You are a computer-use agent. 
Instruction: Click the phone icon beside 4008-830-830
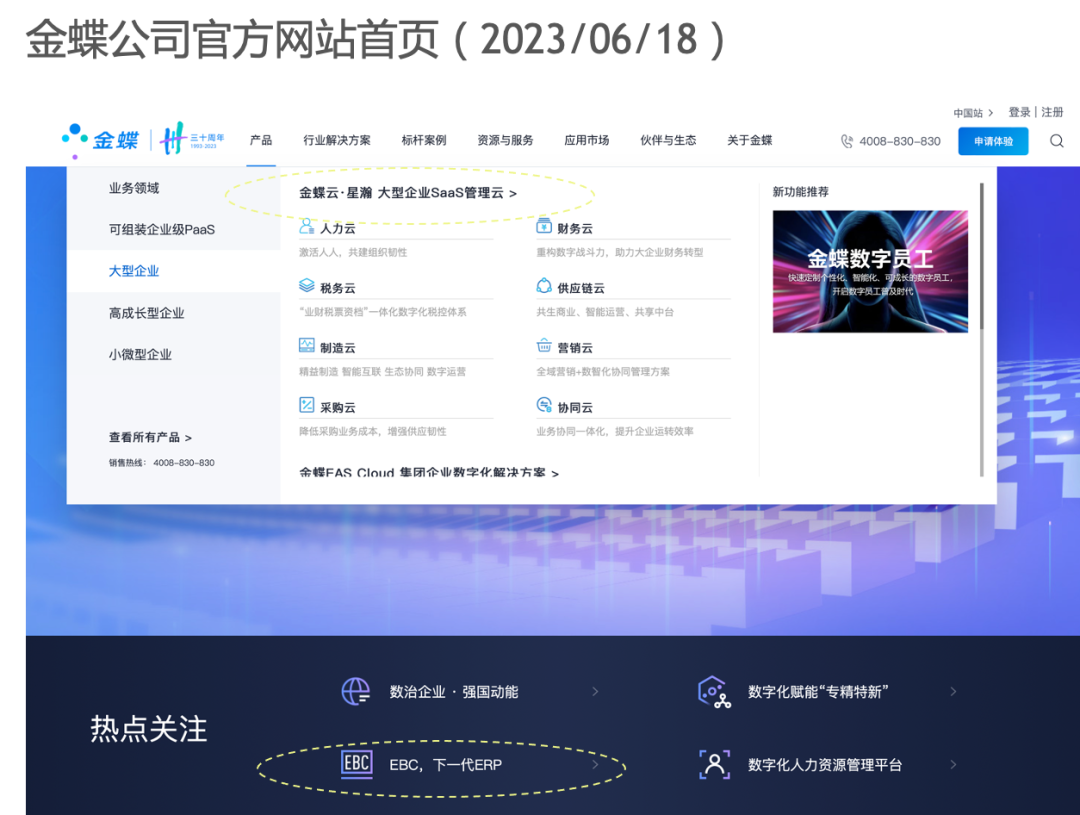tap(847, 141)
